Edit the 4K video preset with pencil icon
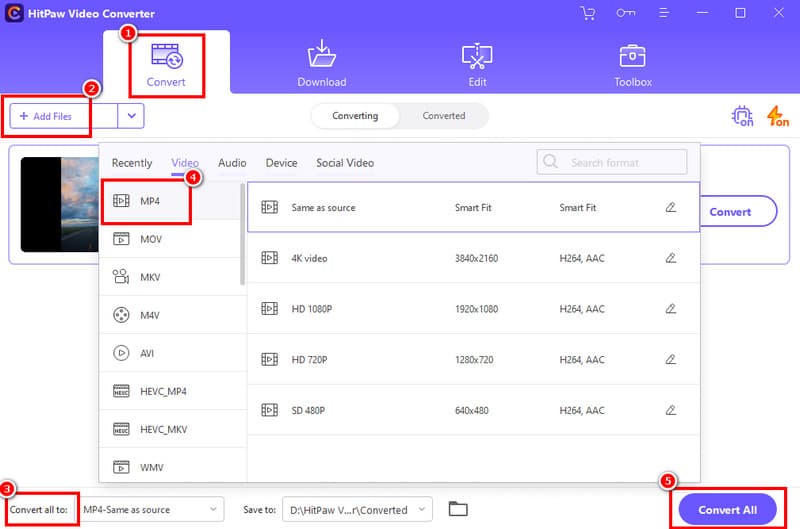Image resolution: width=800 pixels, height=529 pixels. (671, 258)
